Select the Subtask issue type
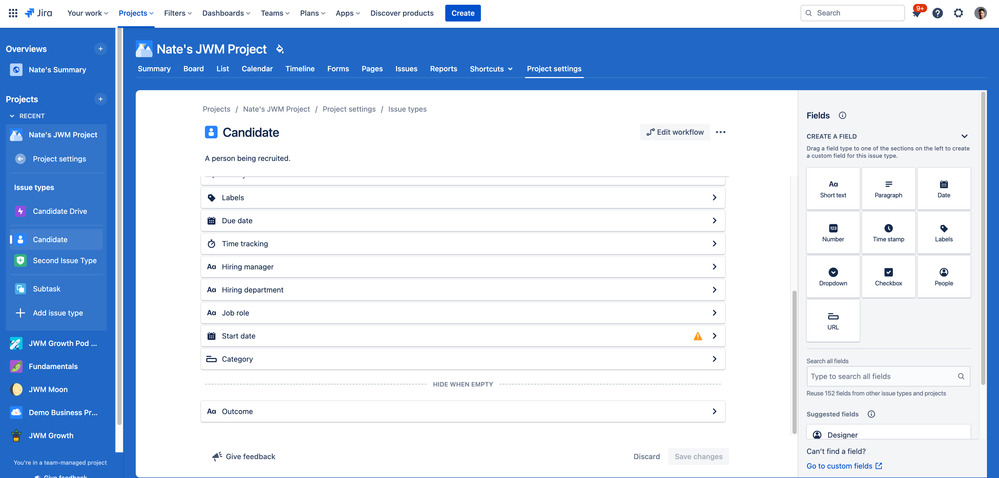The image size is (999, 478). coord(56,289)
